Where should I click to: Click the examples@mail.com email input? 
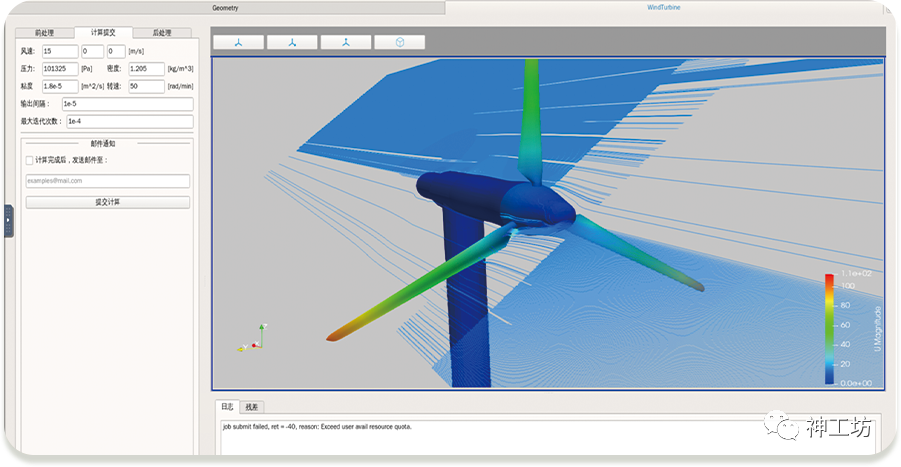107,181
